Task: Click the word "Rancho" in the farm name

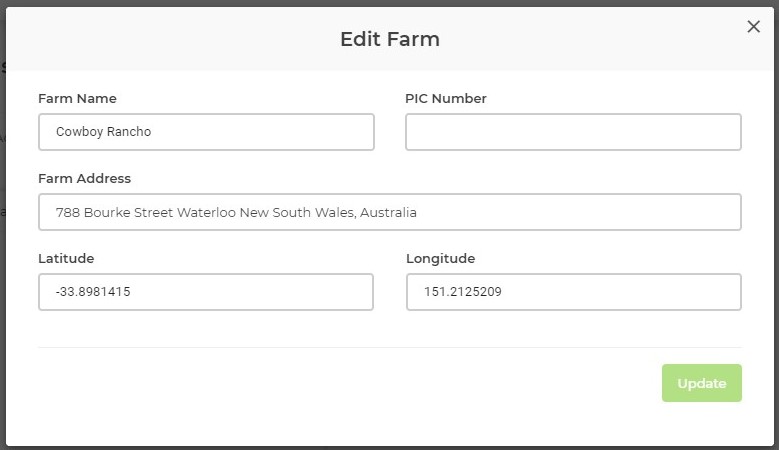Action: click(130, 132)
